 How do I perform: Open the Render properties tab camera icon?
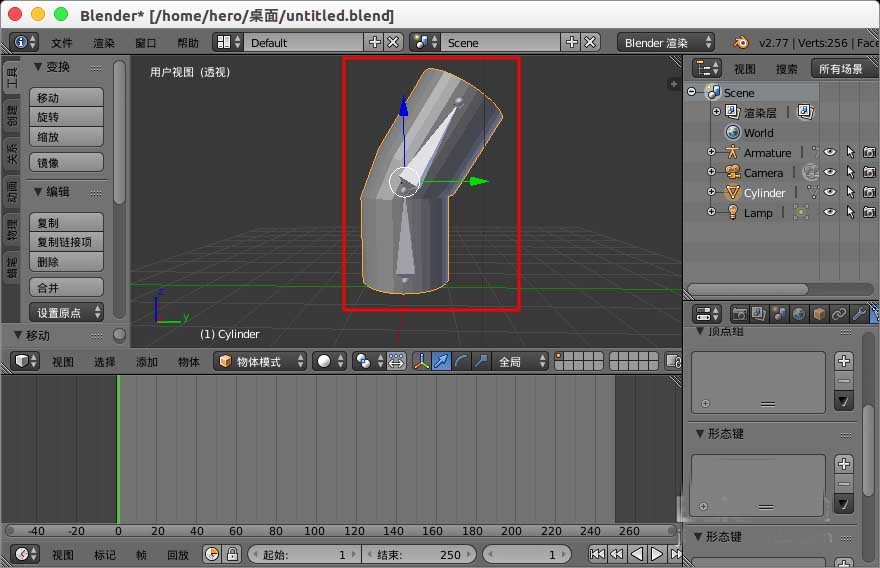[x=740, y=314]
